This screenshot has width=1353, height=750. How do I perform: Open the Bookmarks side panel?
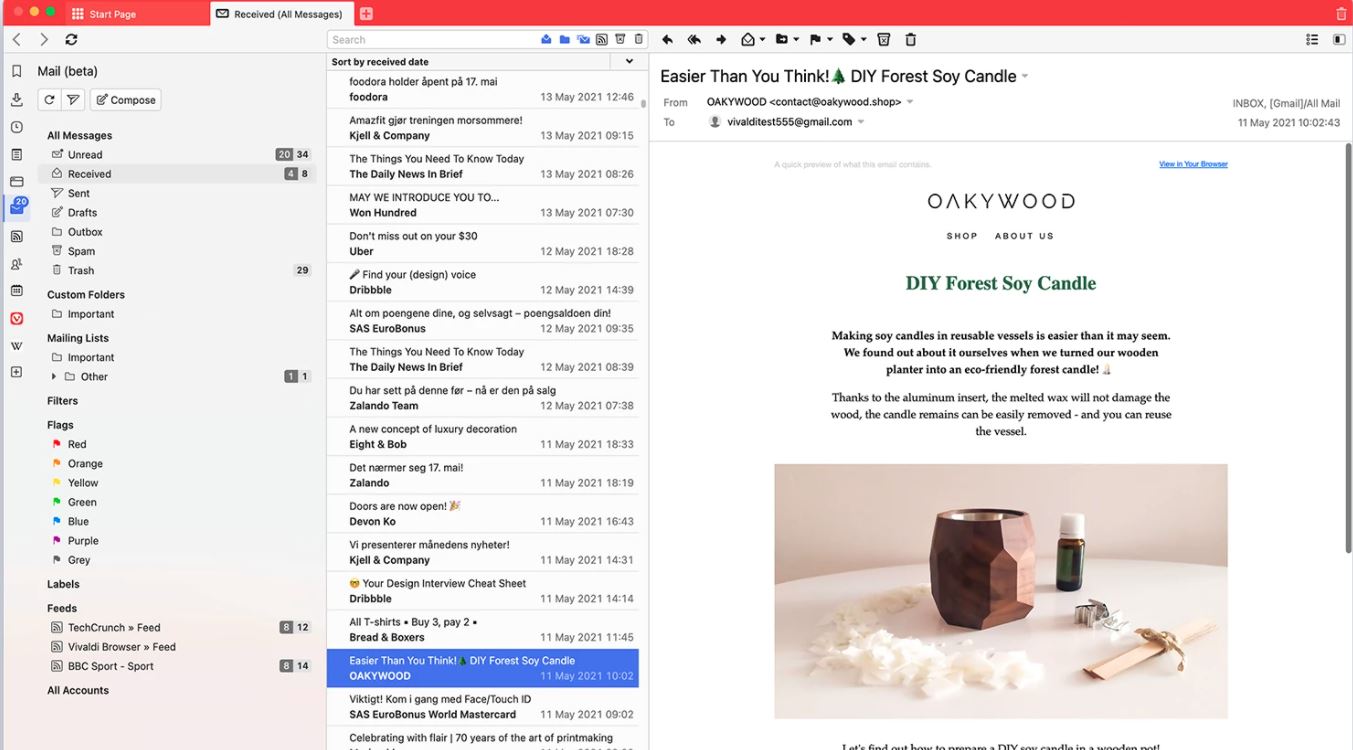(16, 71)
